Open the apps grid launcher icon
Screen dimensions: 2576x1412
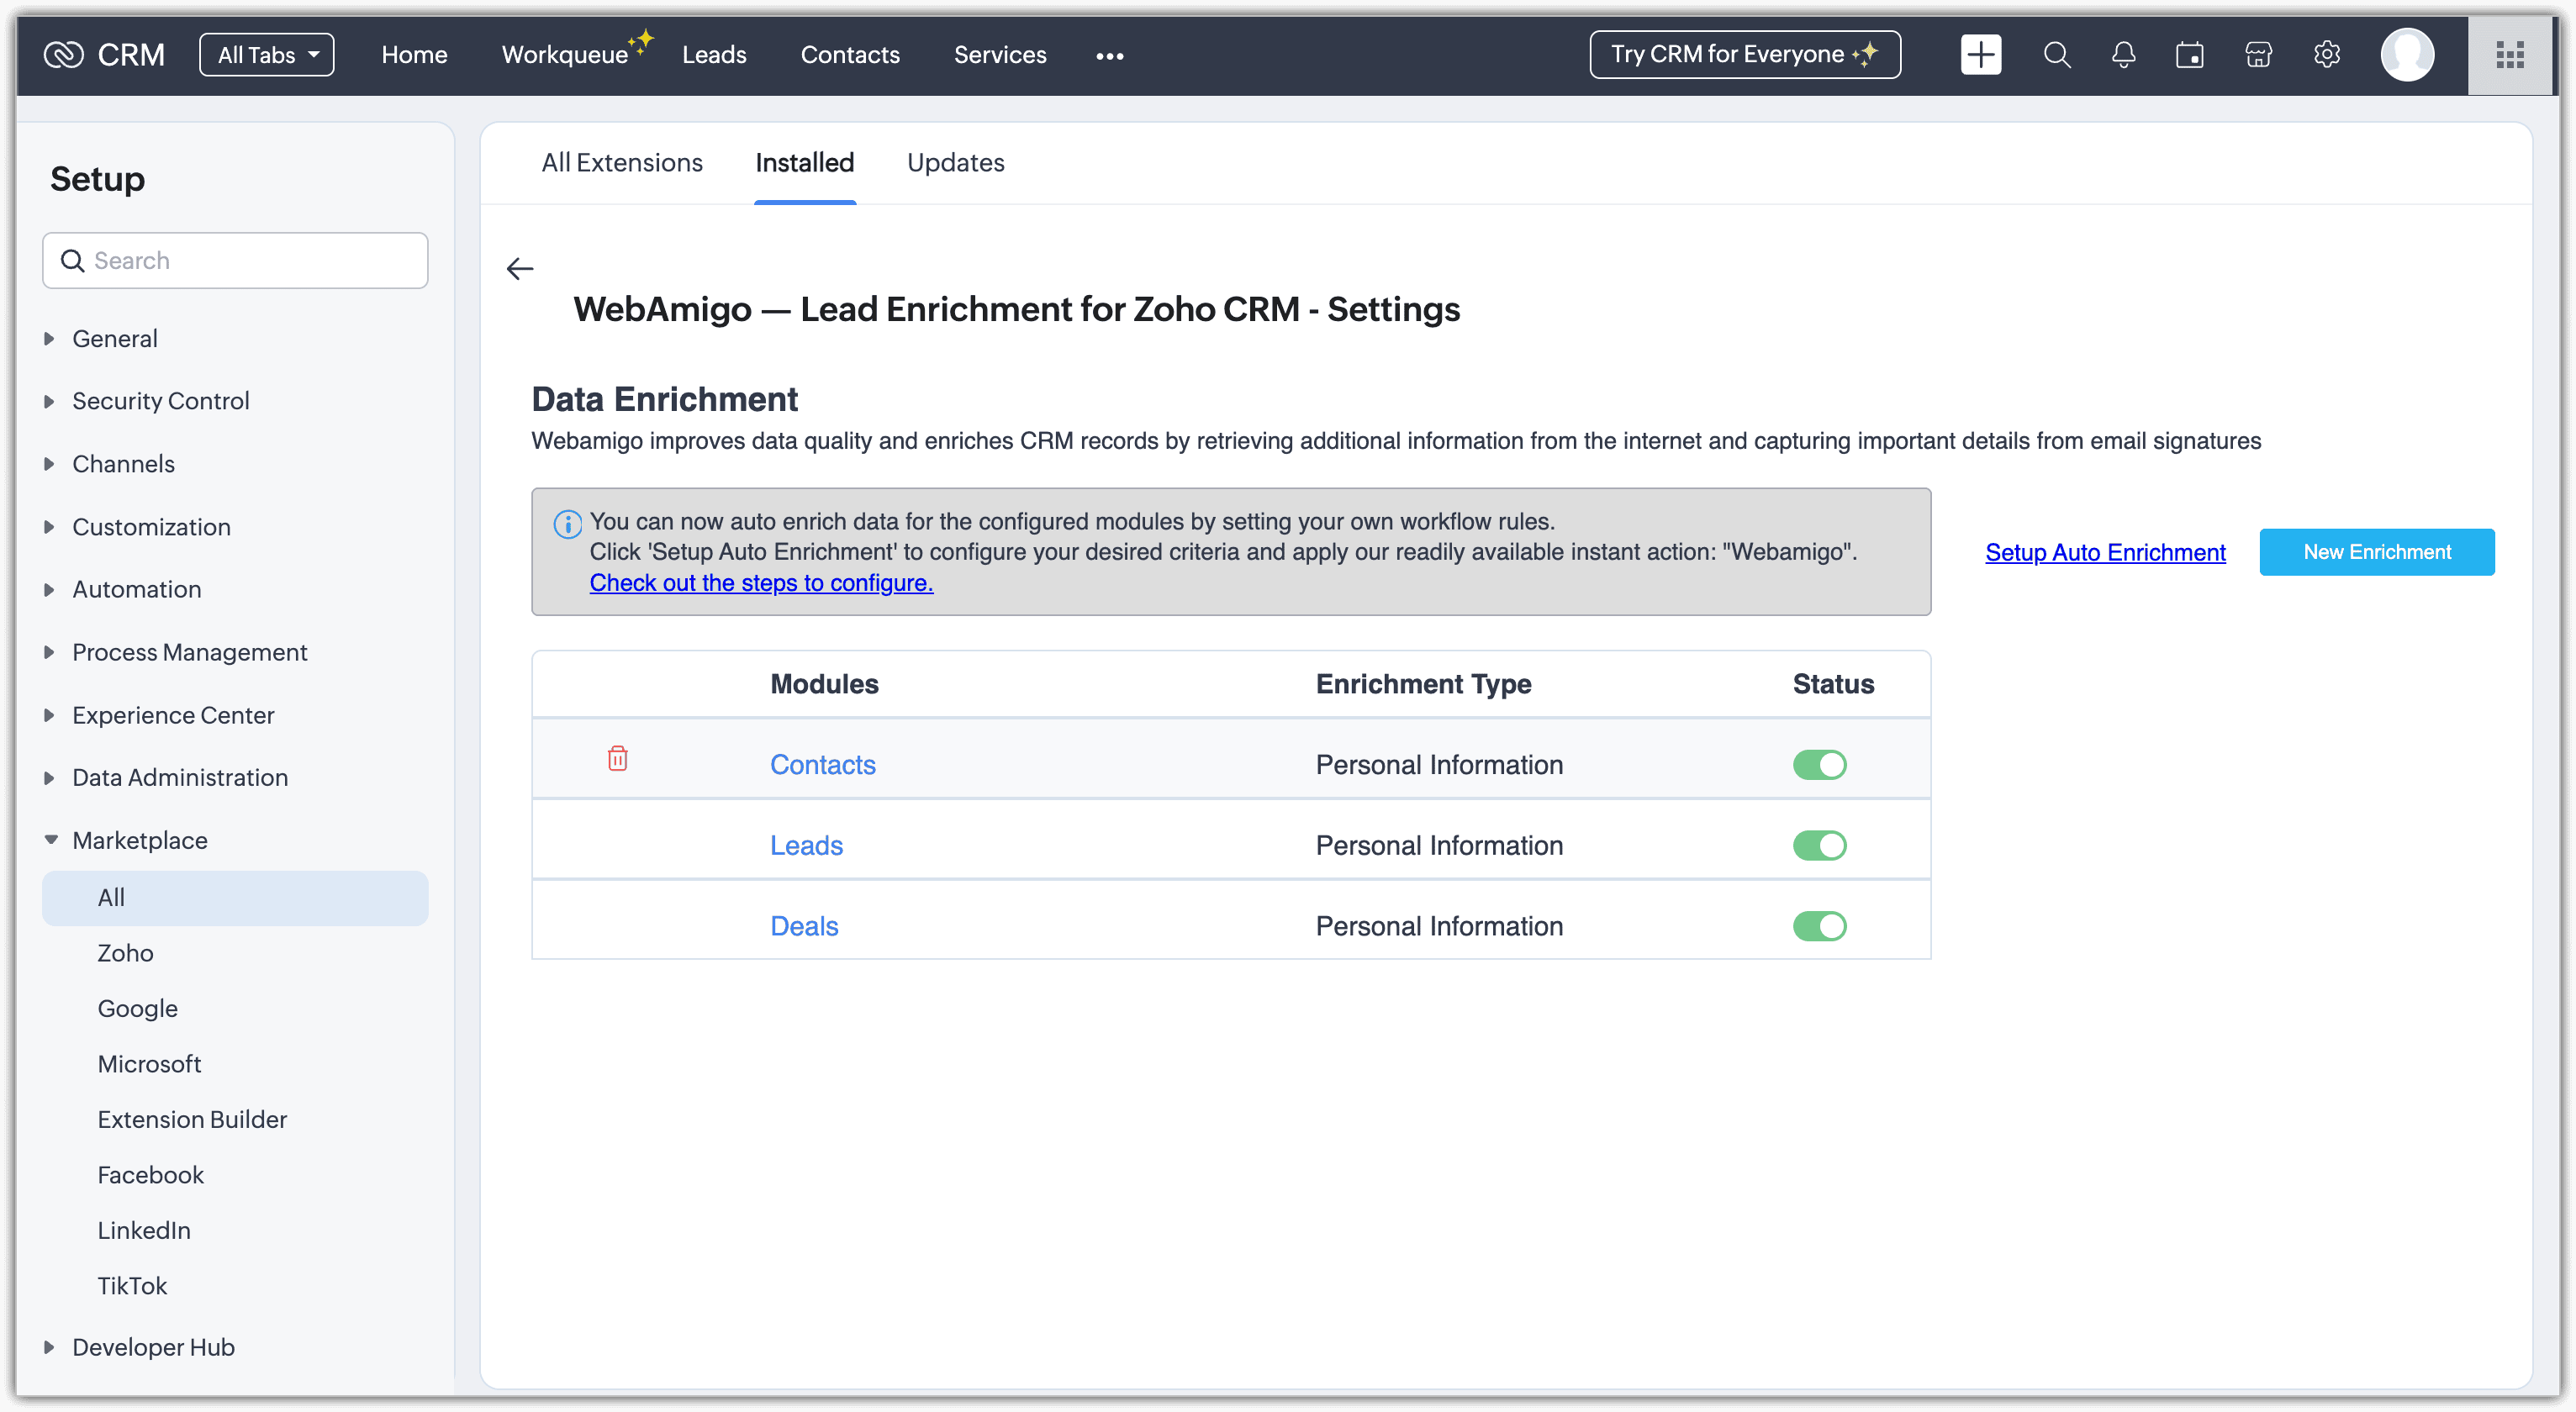2510,54
